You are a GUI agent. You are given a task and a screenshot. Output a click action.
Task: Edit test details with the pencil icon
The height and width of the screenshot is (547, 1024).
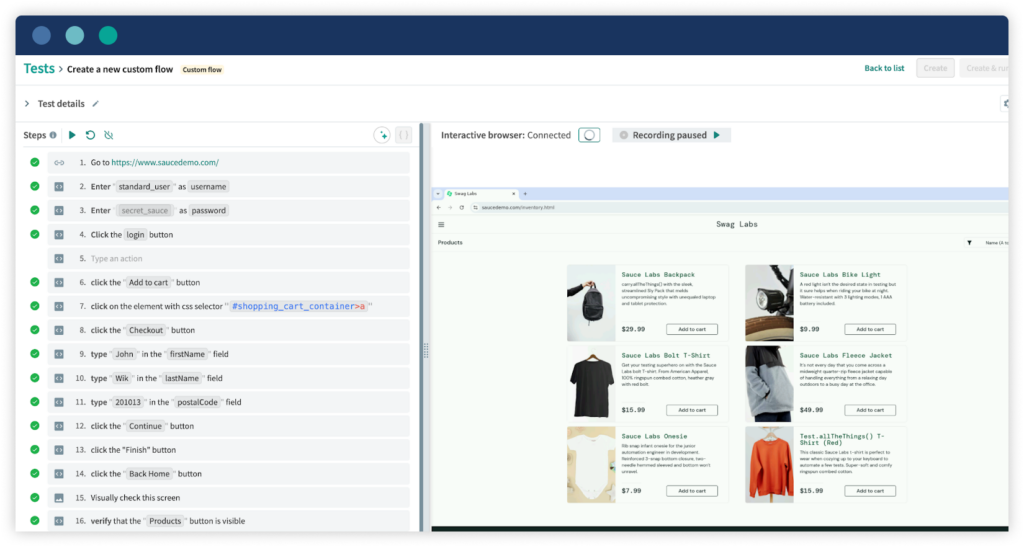(x=95, y=104)
